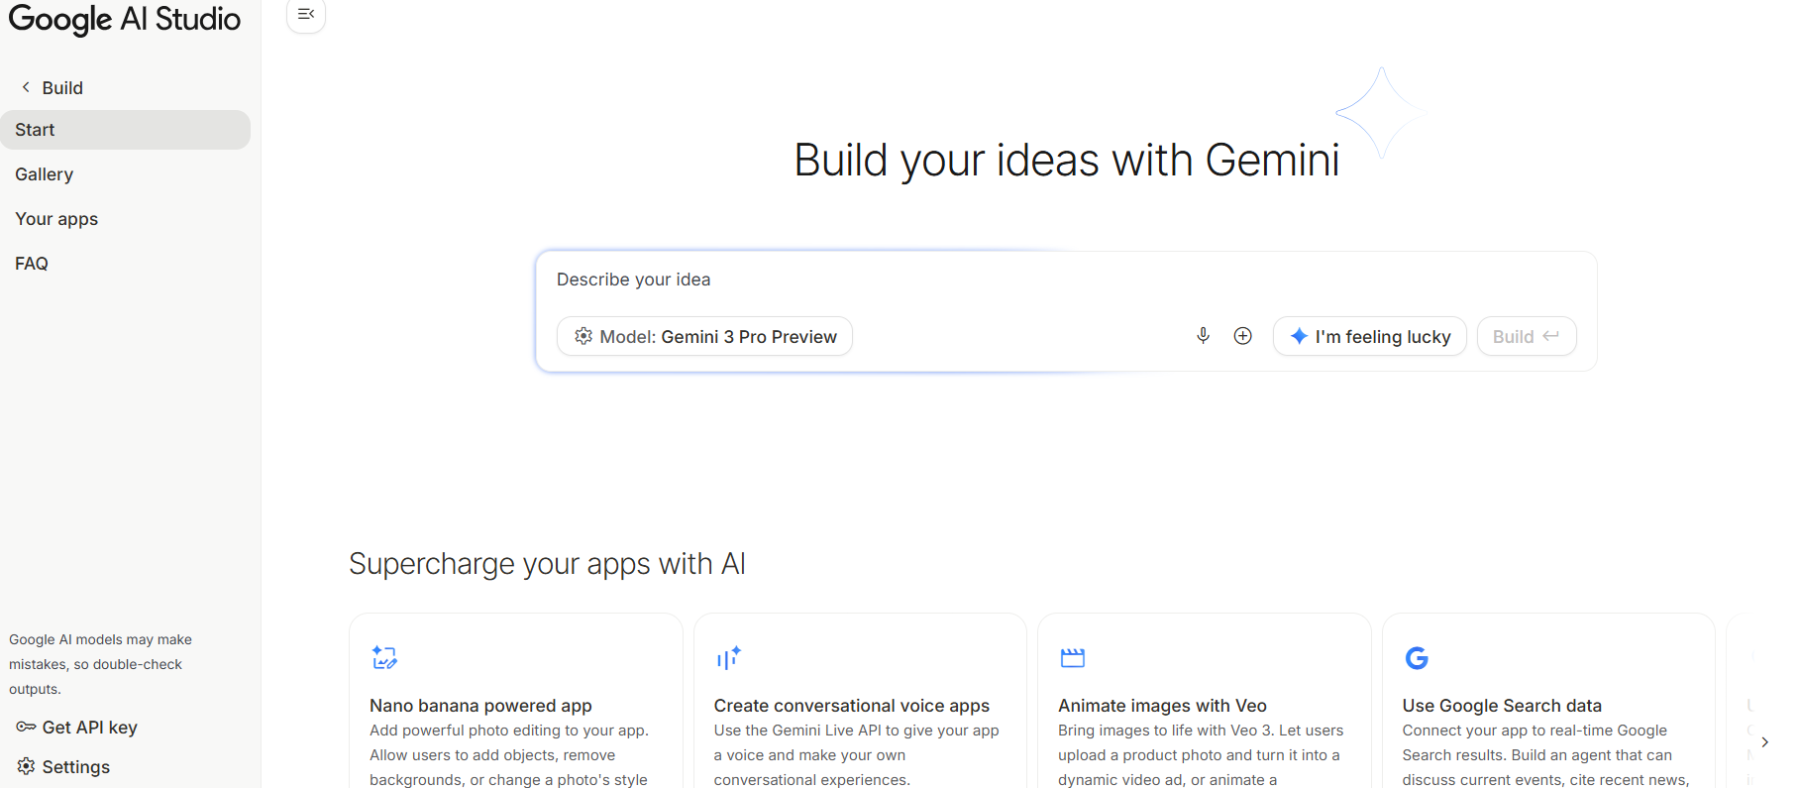This screenshot has width=1800, height=788.
Task: Collapse the sidebar with the toggle icon
Action: pyautogui.click(x=306, y=14)
